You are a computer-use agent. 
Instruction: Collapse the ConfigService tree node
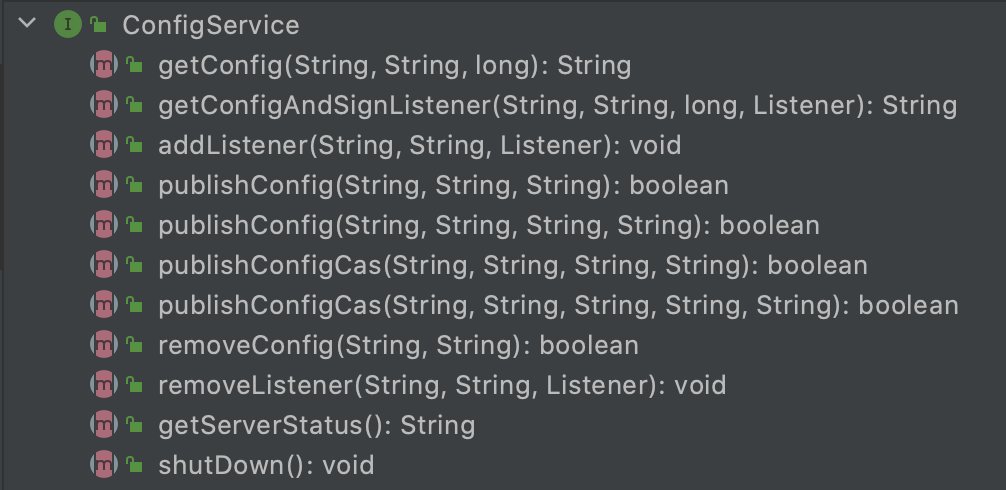pyautogui.click(x=27, y=24)
